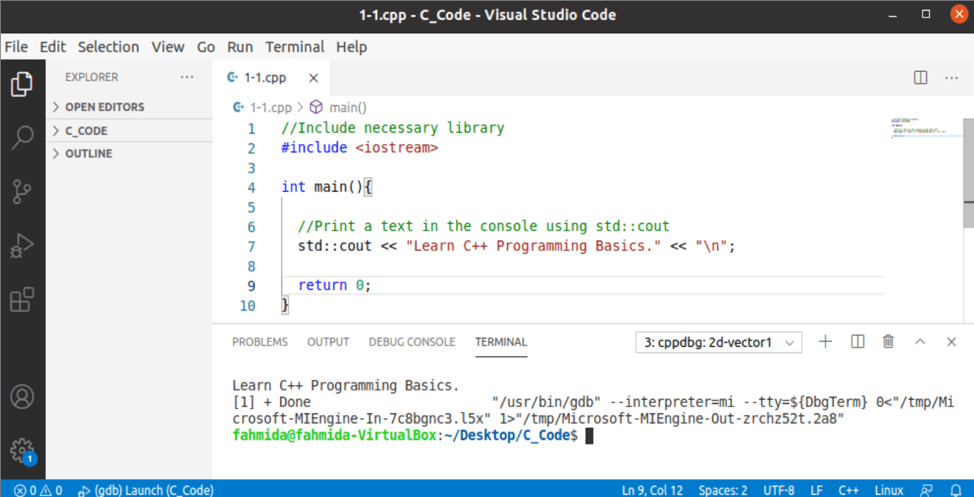Click (gdb) Launch (C_Code) in status bar
This screenshot has width=974, height=497.
pos(145,490)
